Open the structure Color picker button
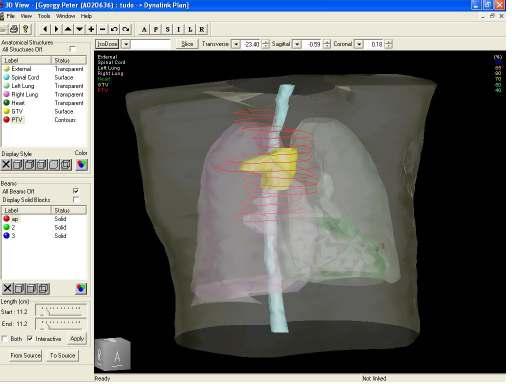 tap(82, 164)
